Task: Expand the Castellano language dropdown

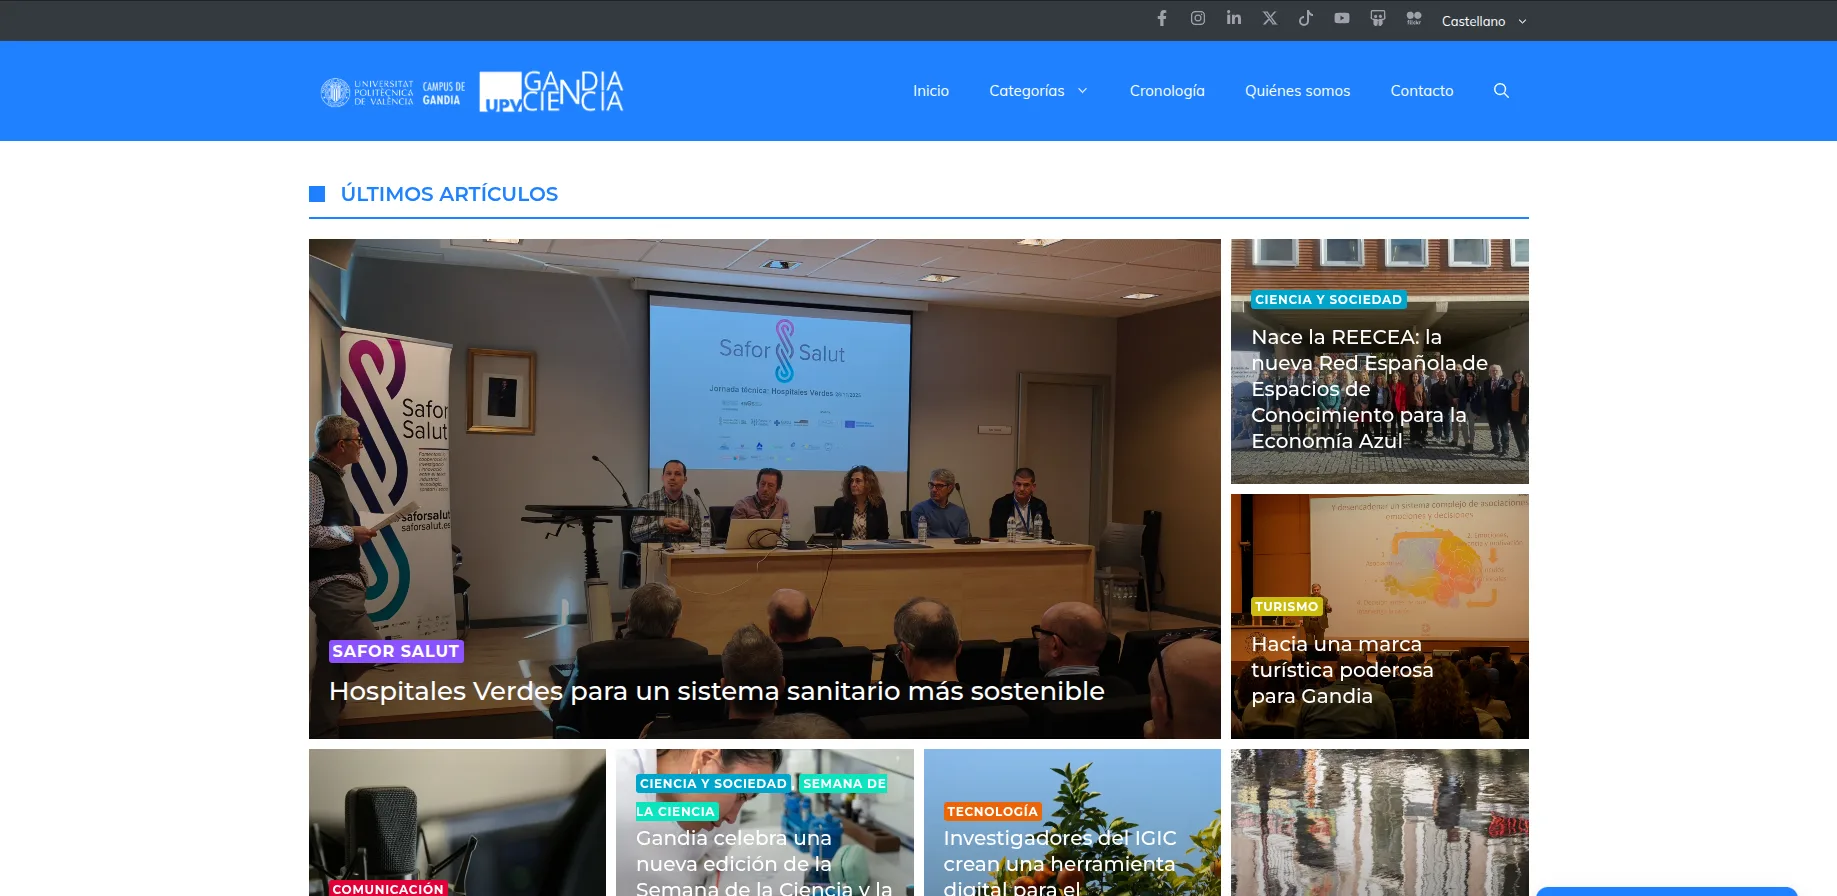Action: pos(1484,21)
